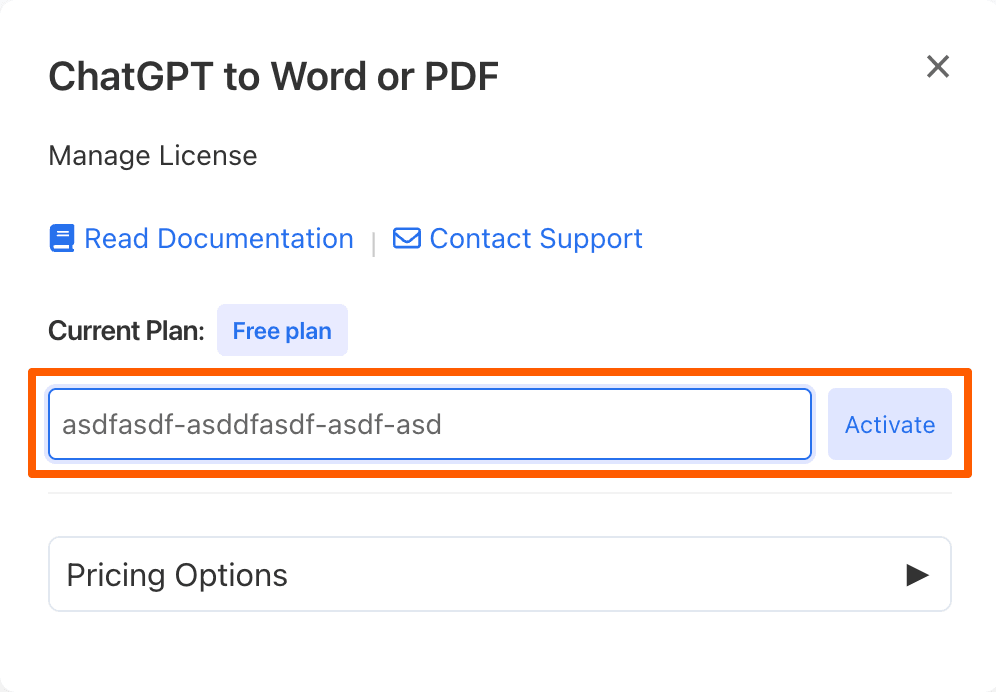Screen dimensions: 996x692
Task: Click the blank area right of license text
Action: point(626,424)
